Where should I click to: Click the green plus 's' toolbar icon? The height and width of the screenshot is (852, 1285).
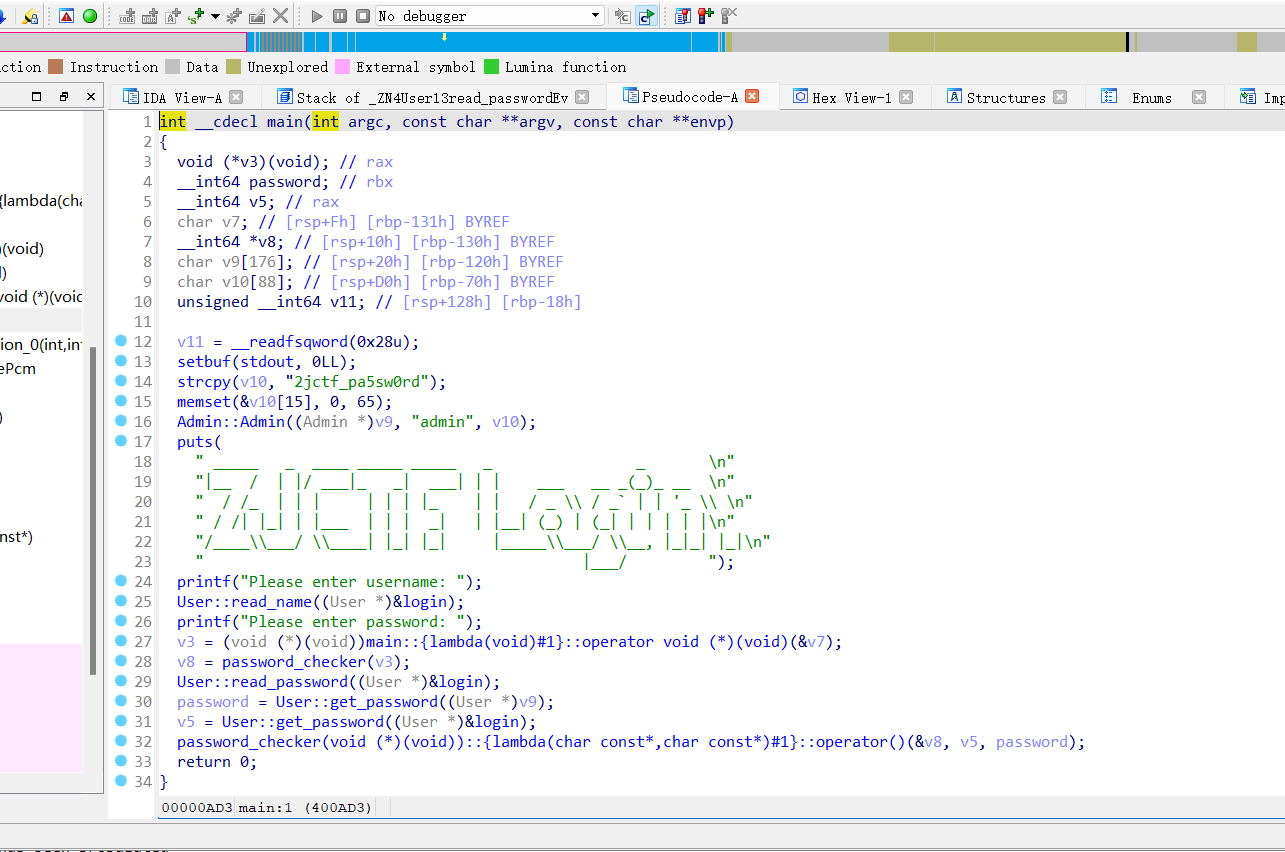196,16
